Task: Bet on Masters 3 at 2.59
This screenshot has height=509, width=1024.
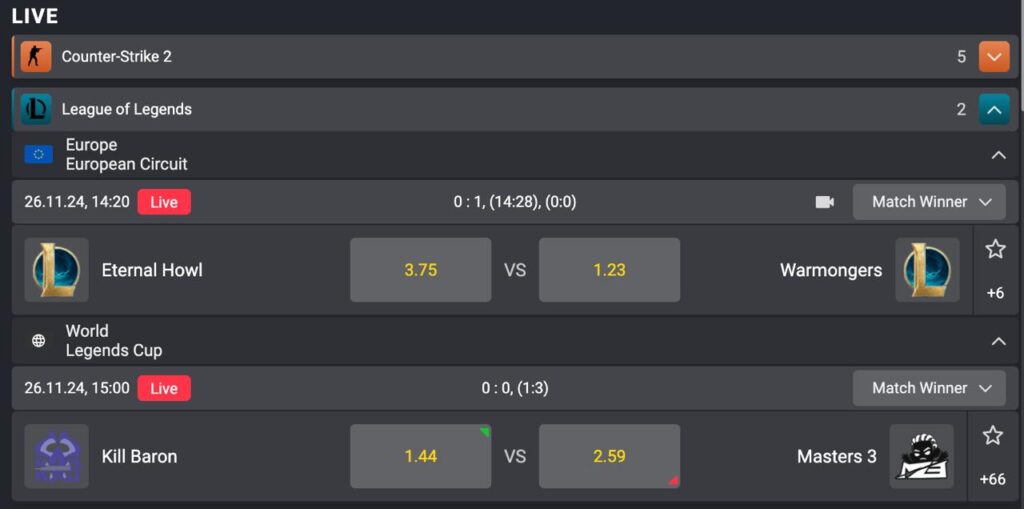Action: tap(609, 456)
